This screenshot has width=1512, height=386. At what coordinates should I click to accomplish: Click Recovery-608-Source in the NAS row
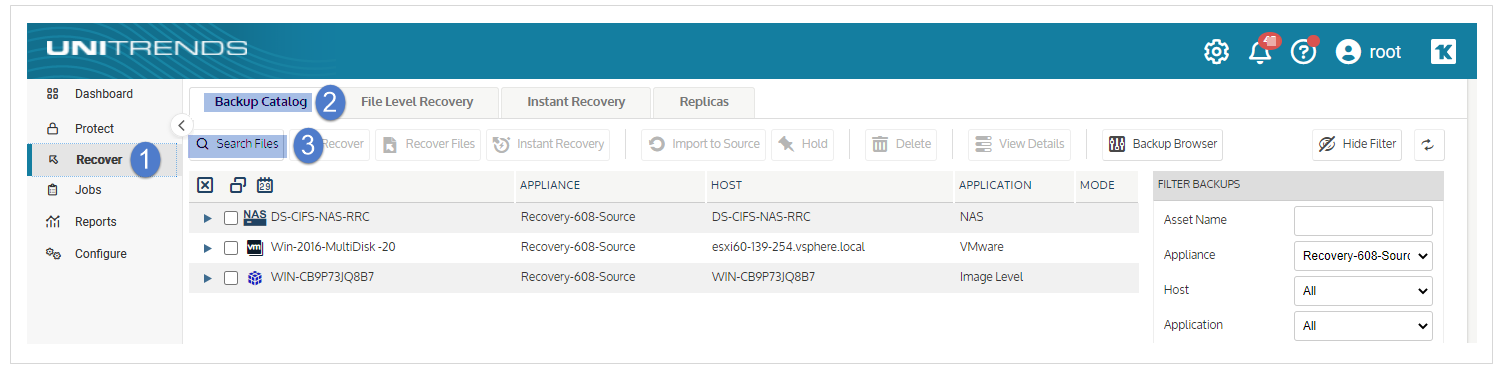pos(578,217)
